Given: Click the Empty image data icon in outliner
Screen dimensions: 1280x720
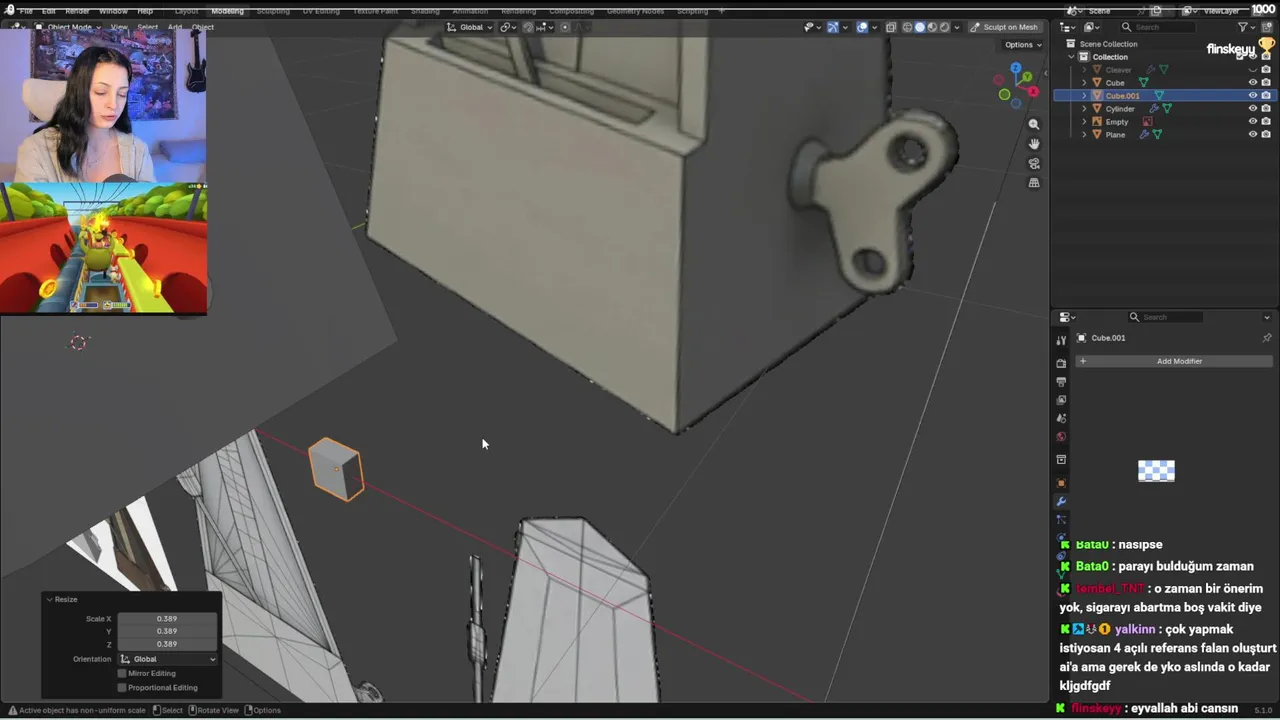Looking at the screenshot, I should click(1147, 122).
